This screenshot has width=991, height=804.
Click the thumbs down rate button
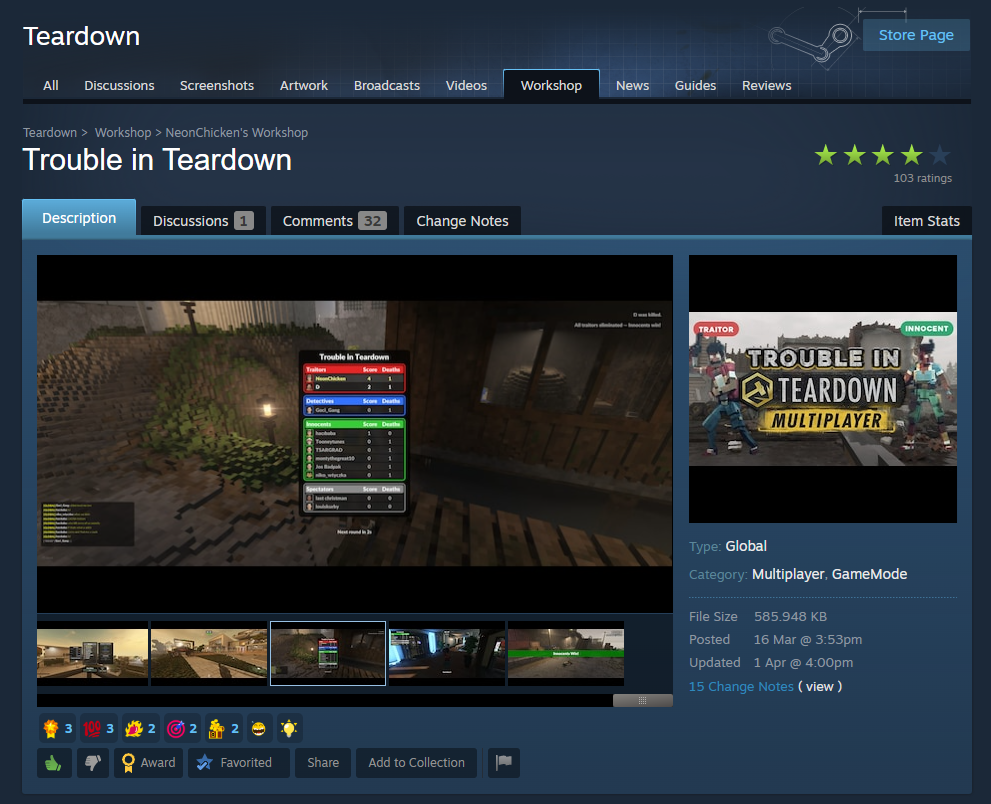[x=93, y=763]
